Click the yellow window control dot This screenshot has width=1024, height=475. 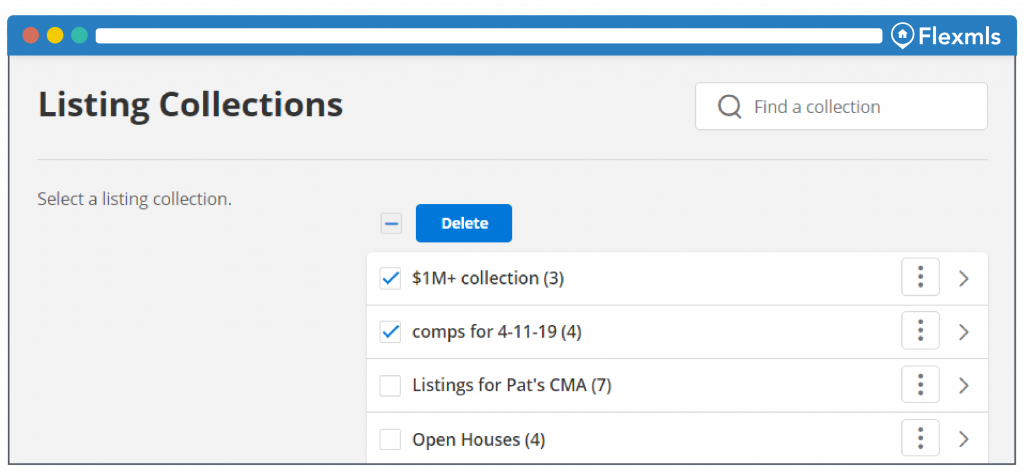56,35
